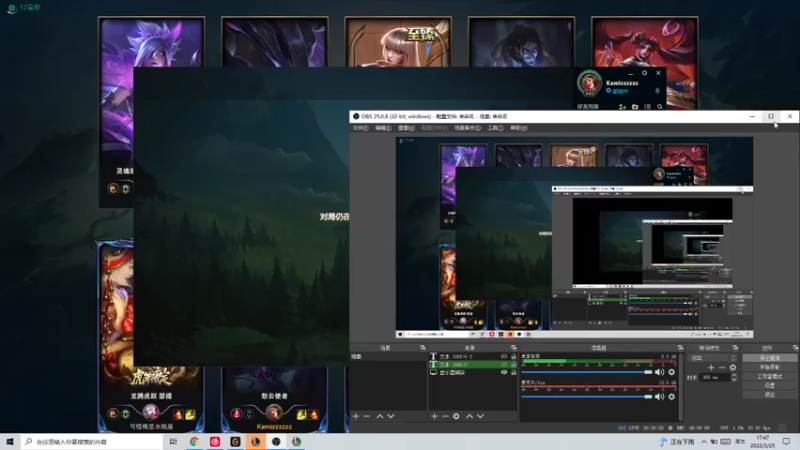The height and width of the screenshot is (450, 800).
Task: Select the 显示器捕获 source row
Action: [x=472, y=372]
